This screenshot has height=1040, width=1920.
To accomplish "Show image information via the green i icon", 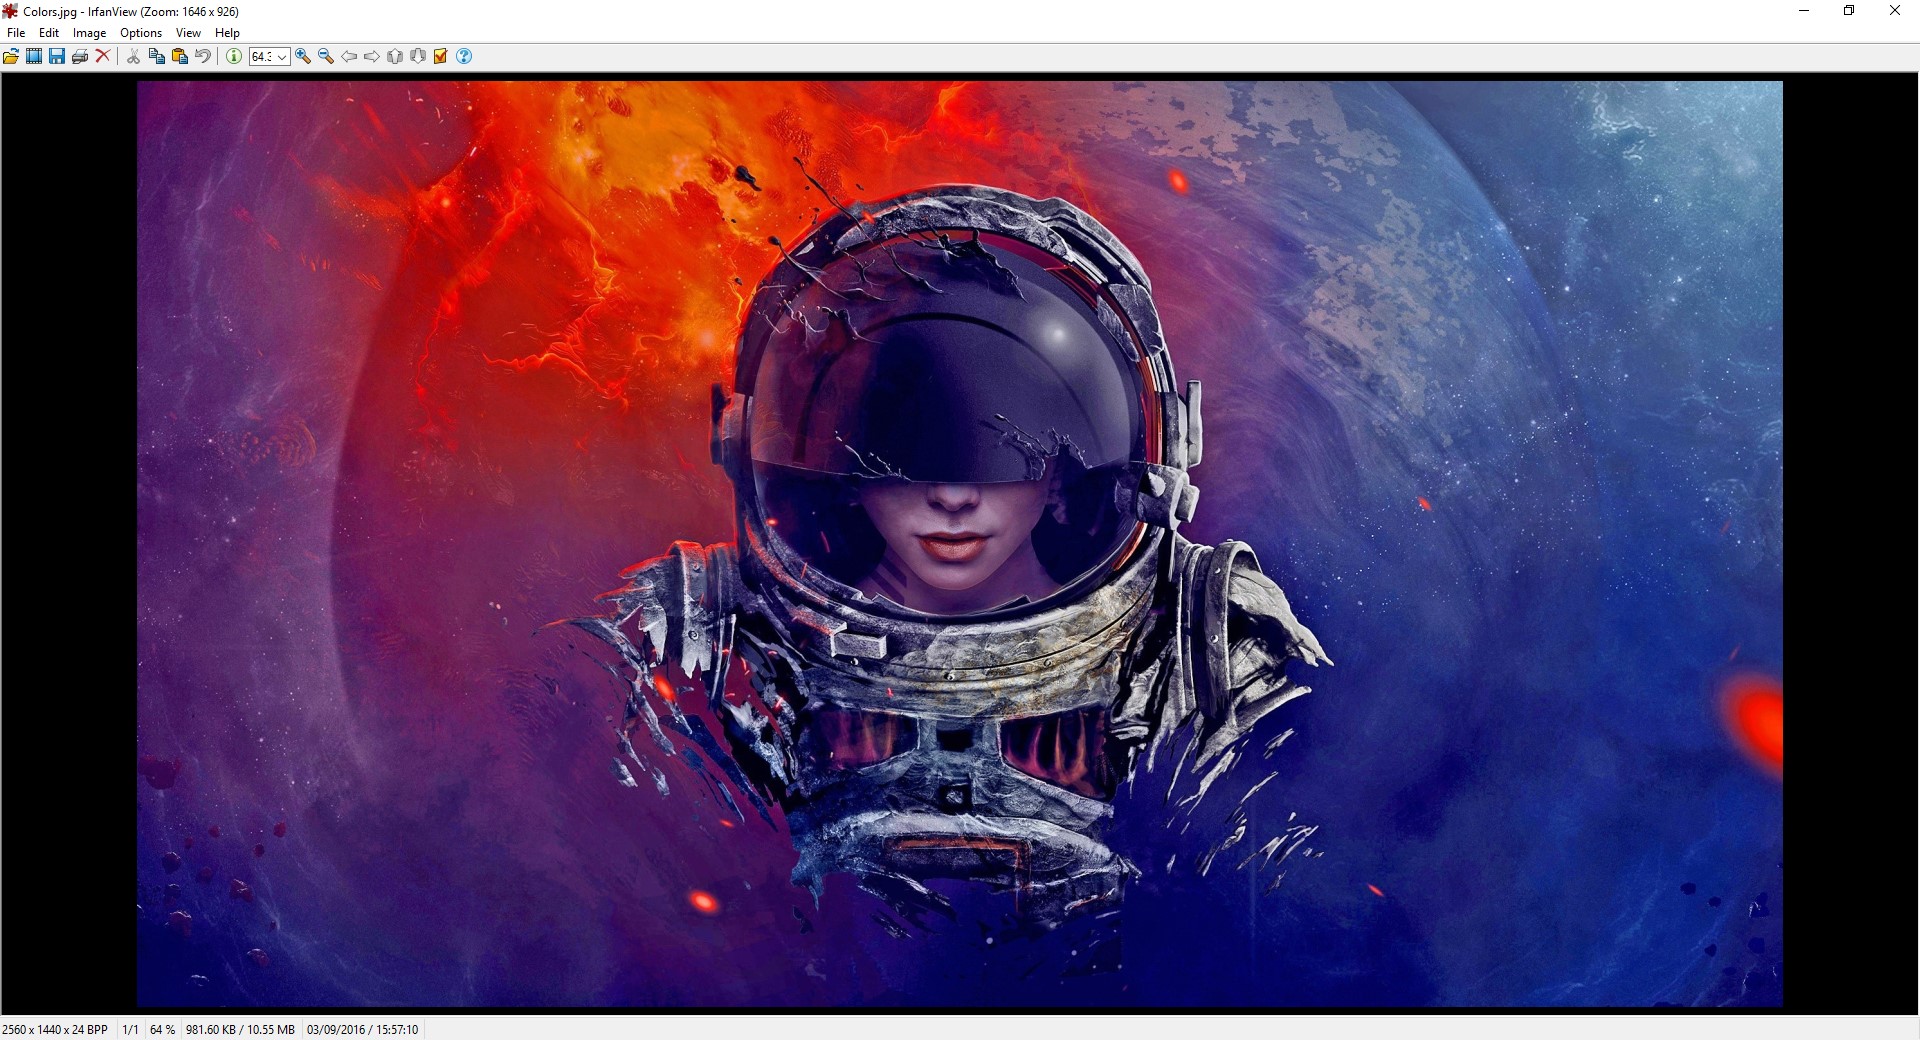I will (233, 57).
